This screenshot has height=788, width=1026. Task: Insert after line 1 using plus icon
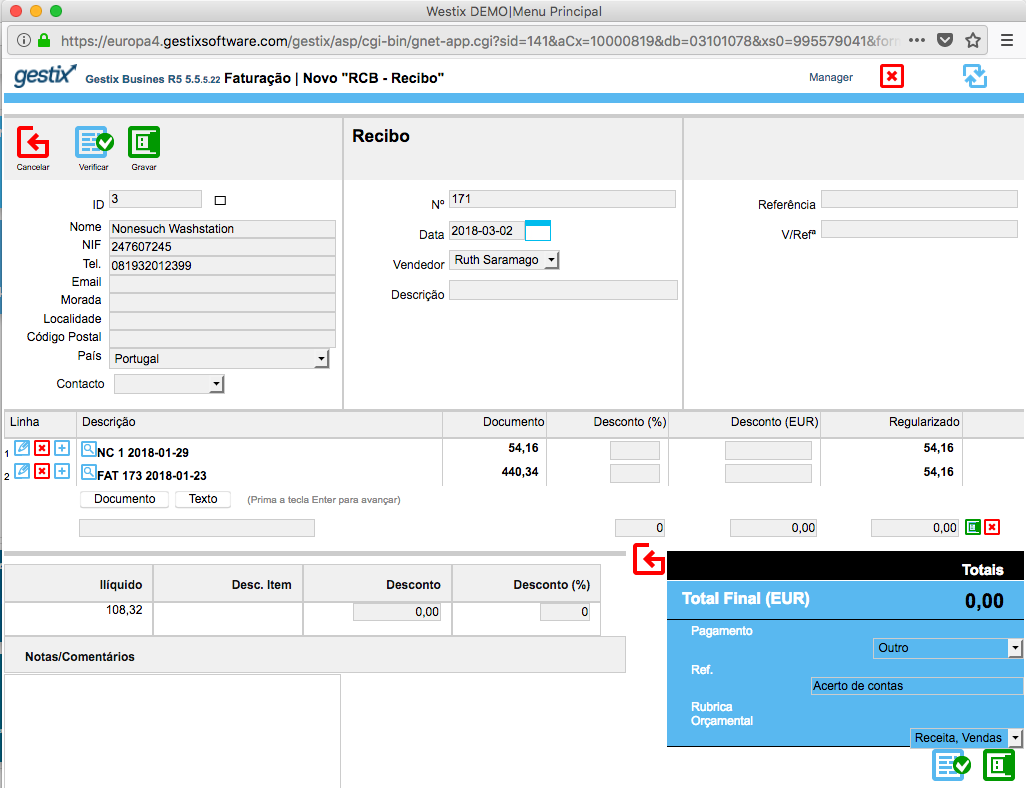(62, 448)
